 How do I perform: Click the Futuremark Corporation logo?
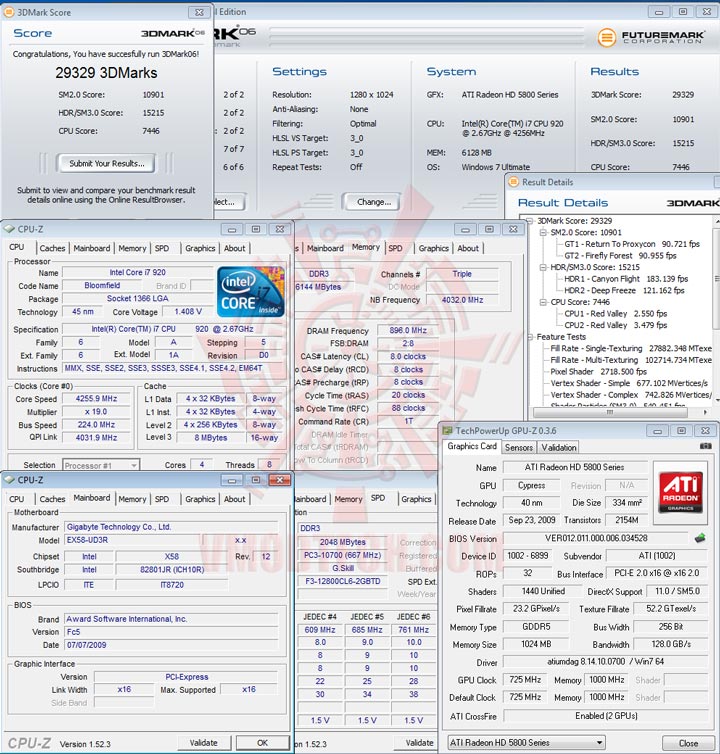click(652, 37)
